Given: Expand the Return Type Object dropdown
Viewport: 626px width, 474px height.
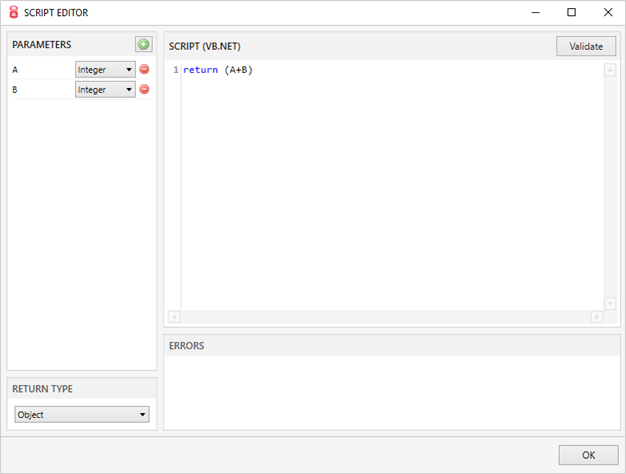Looking at the screenshot, I should coord(82,414).
